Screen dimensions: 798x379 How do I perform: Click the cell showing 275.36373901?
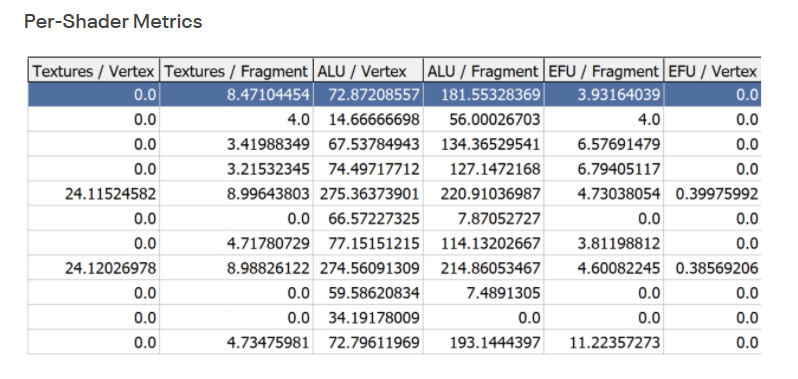coord(368,194)
